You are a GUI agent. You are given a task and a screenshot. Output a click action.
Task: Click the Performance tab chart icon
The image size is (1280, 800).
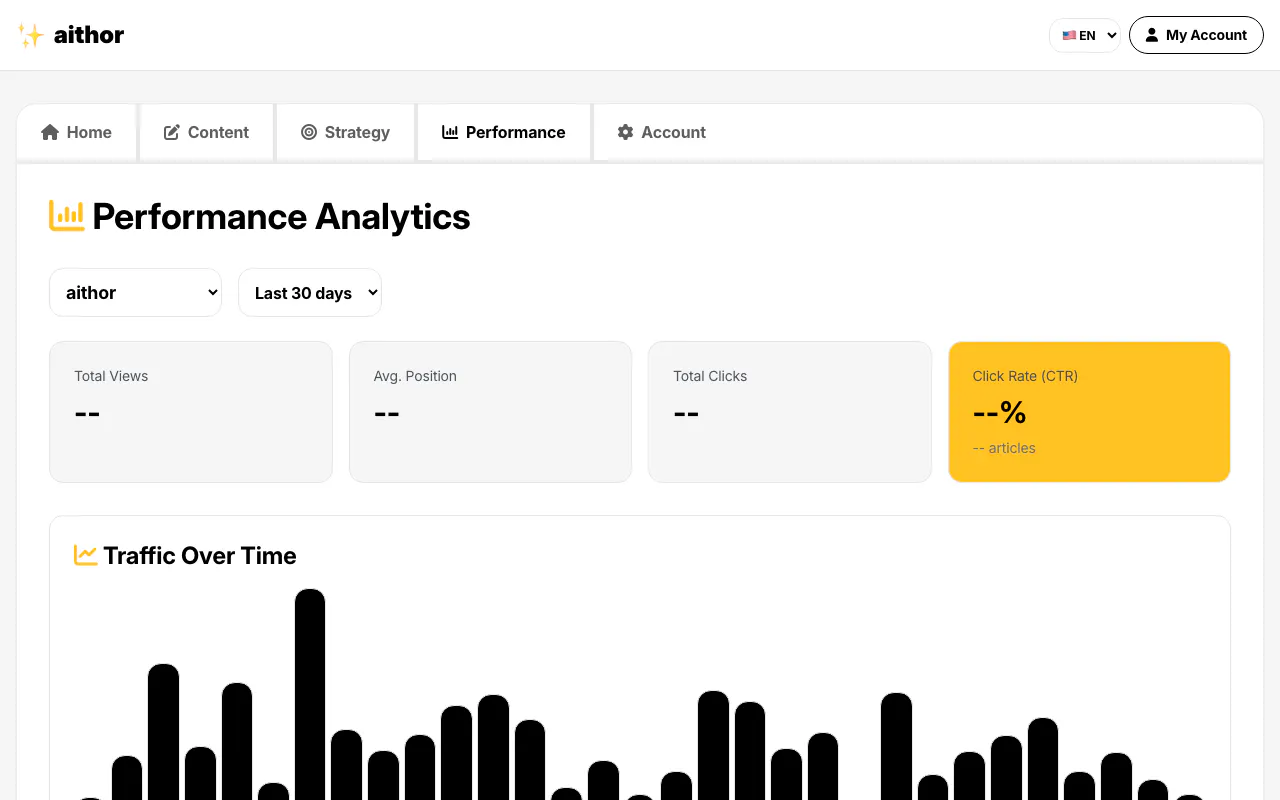(450, 132)
